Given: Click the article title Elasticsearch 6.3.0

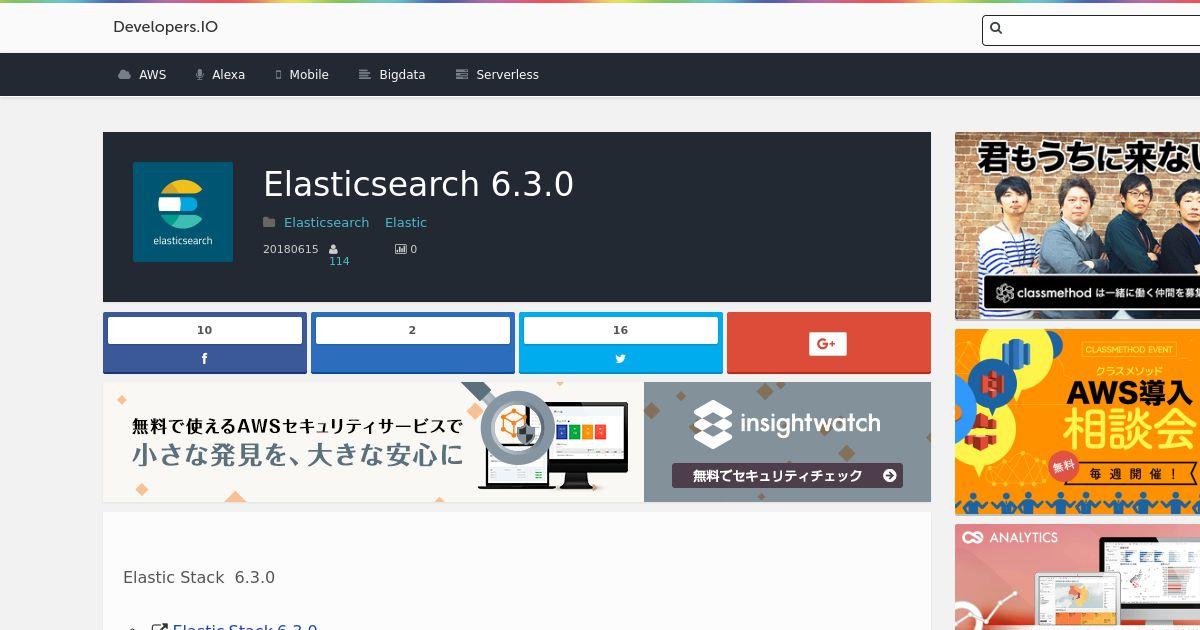Looking at the screenshot, I should point(418,185).
